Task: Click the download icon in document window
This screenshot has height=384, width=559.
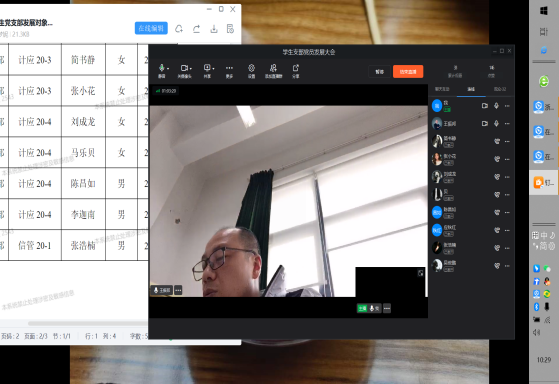Action: coord(214,29)
